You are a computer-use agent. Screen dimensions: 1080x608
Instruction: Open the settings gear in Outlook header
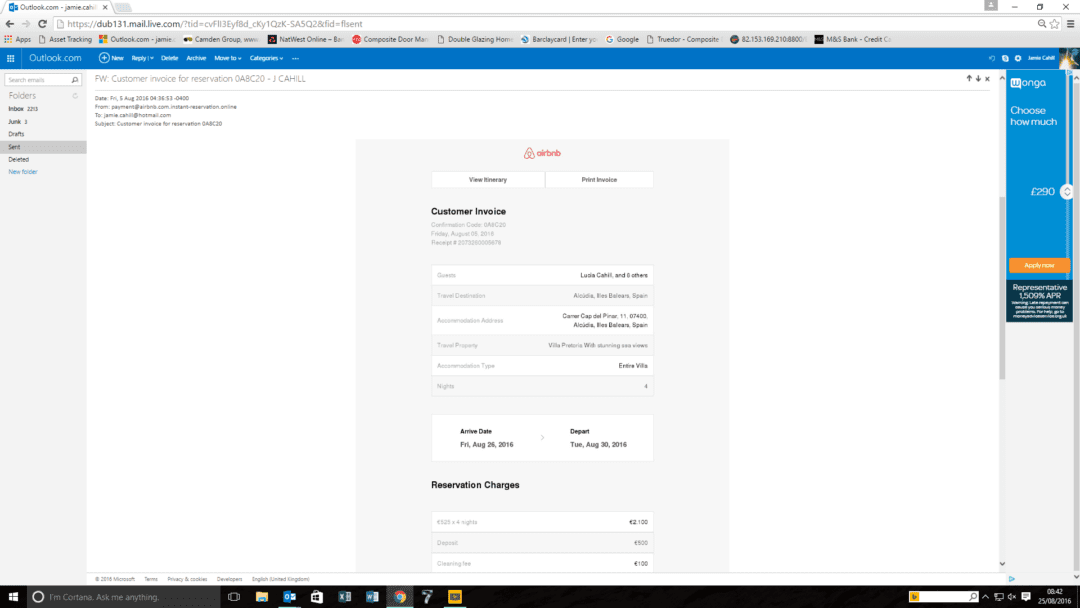[x=1018, y=59]
